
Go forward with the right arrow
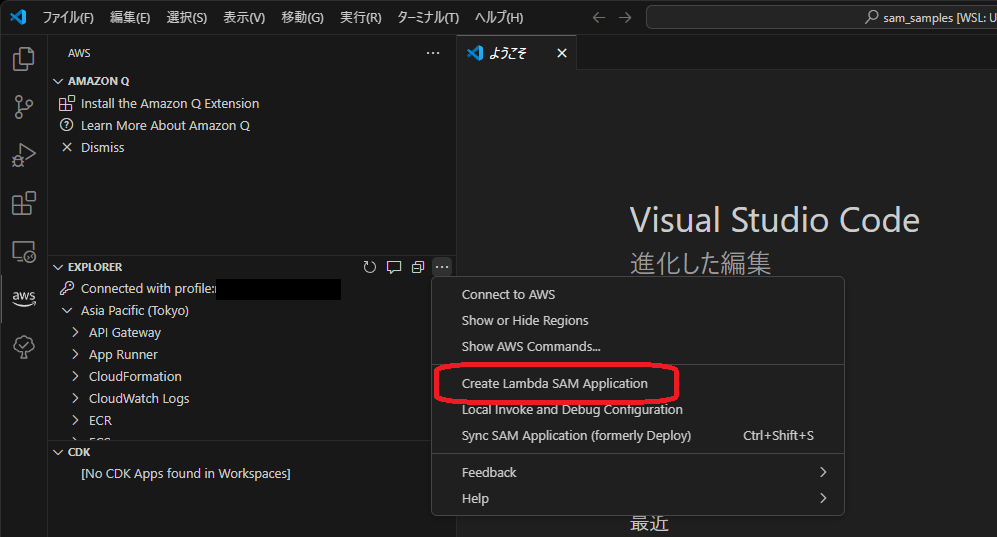625,17
